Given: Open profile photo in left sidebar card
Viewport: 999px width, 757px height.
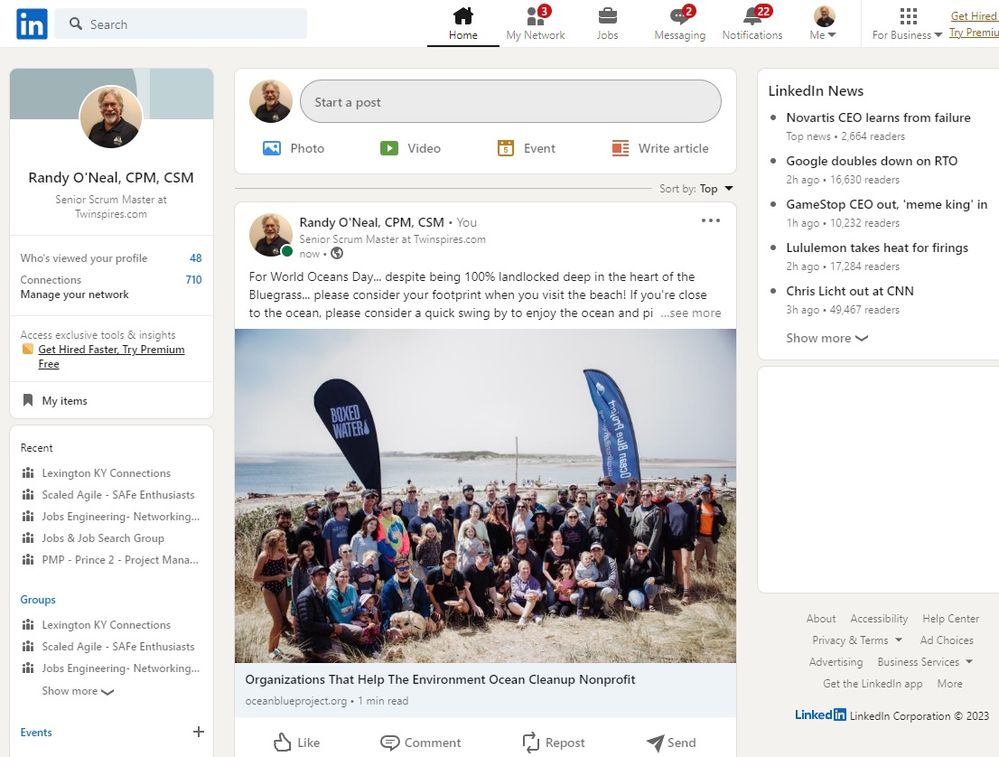Looking at the screenshot, I should tap(111, 117).
